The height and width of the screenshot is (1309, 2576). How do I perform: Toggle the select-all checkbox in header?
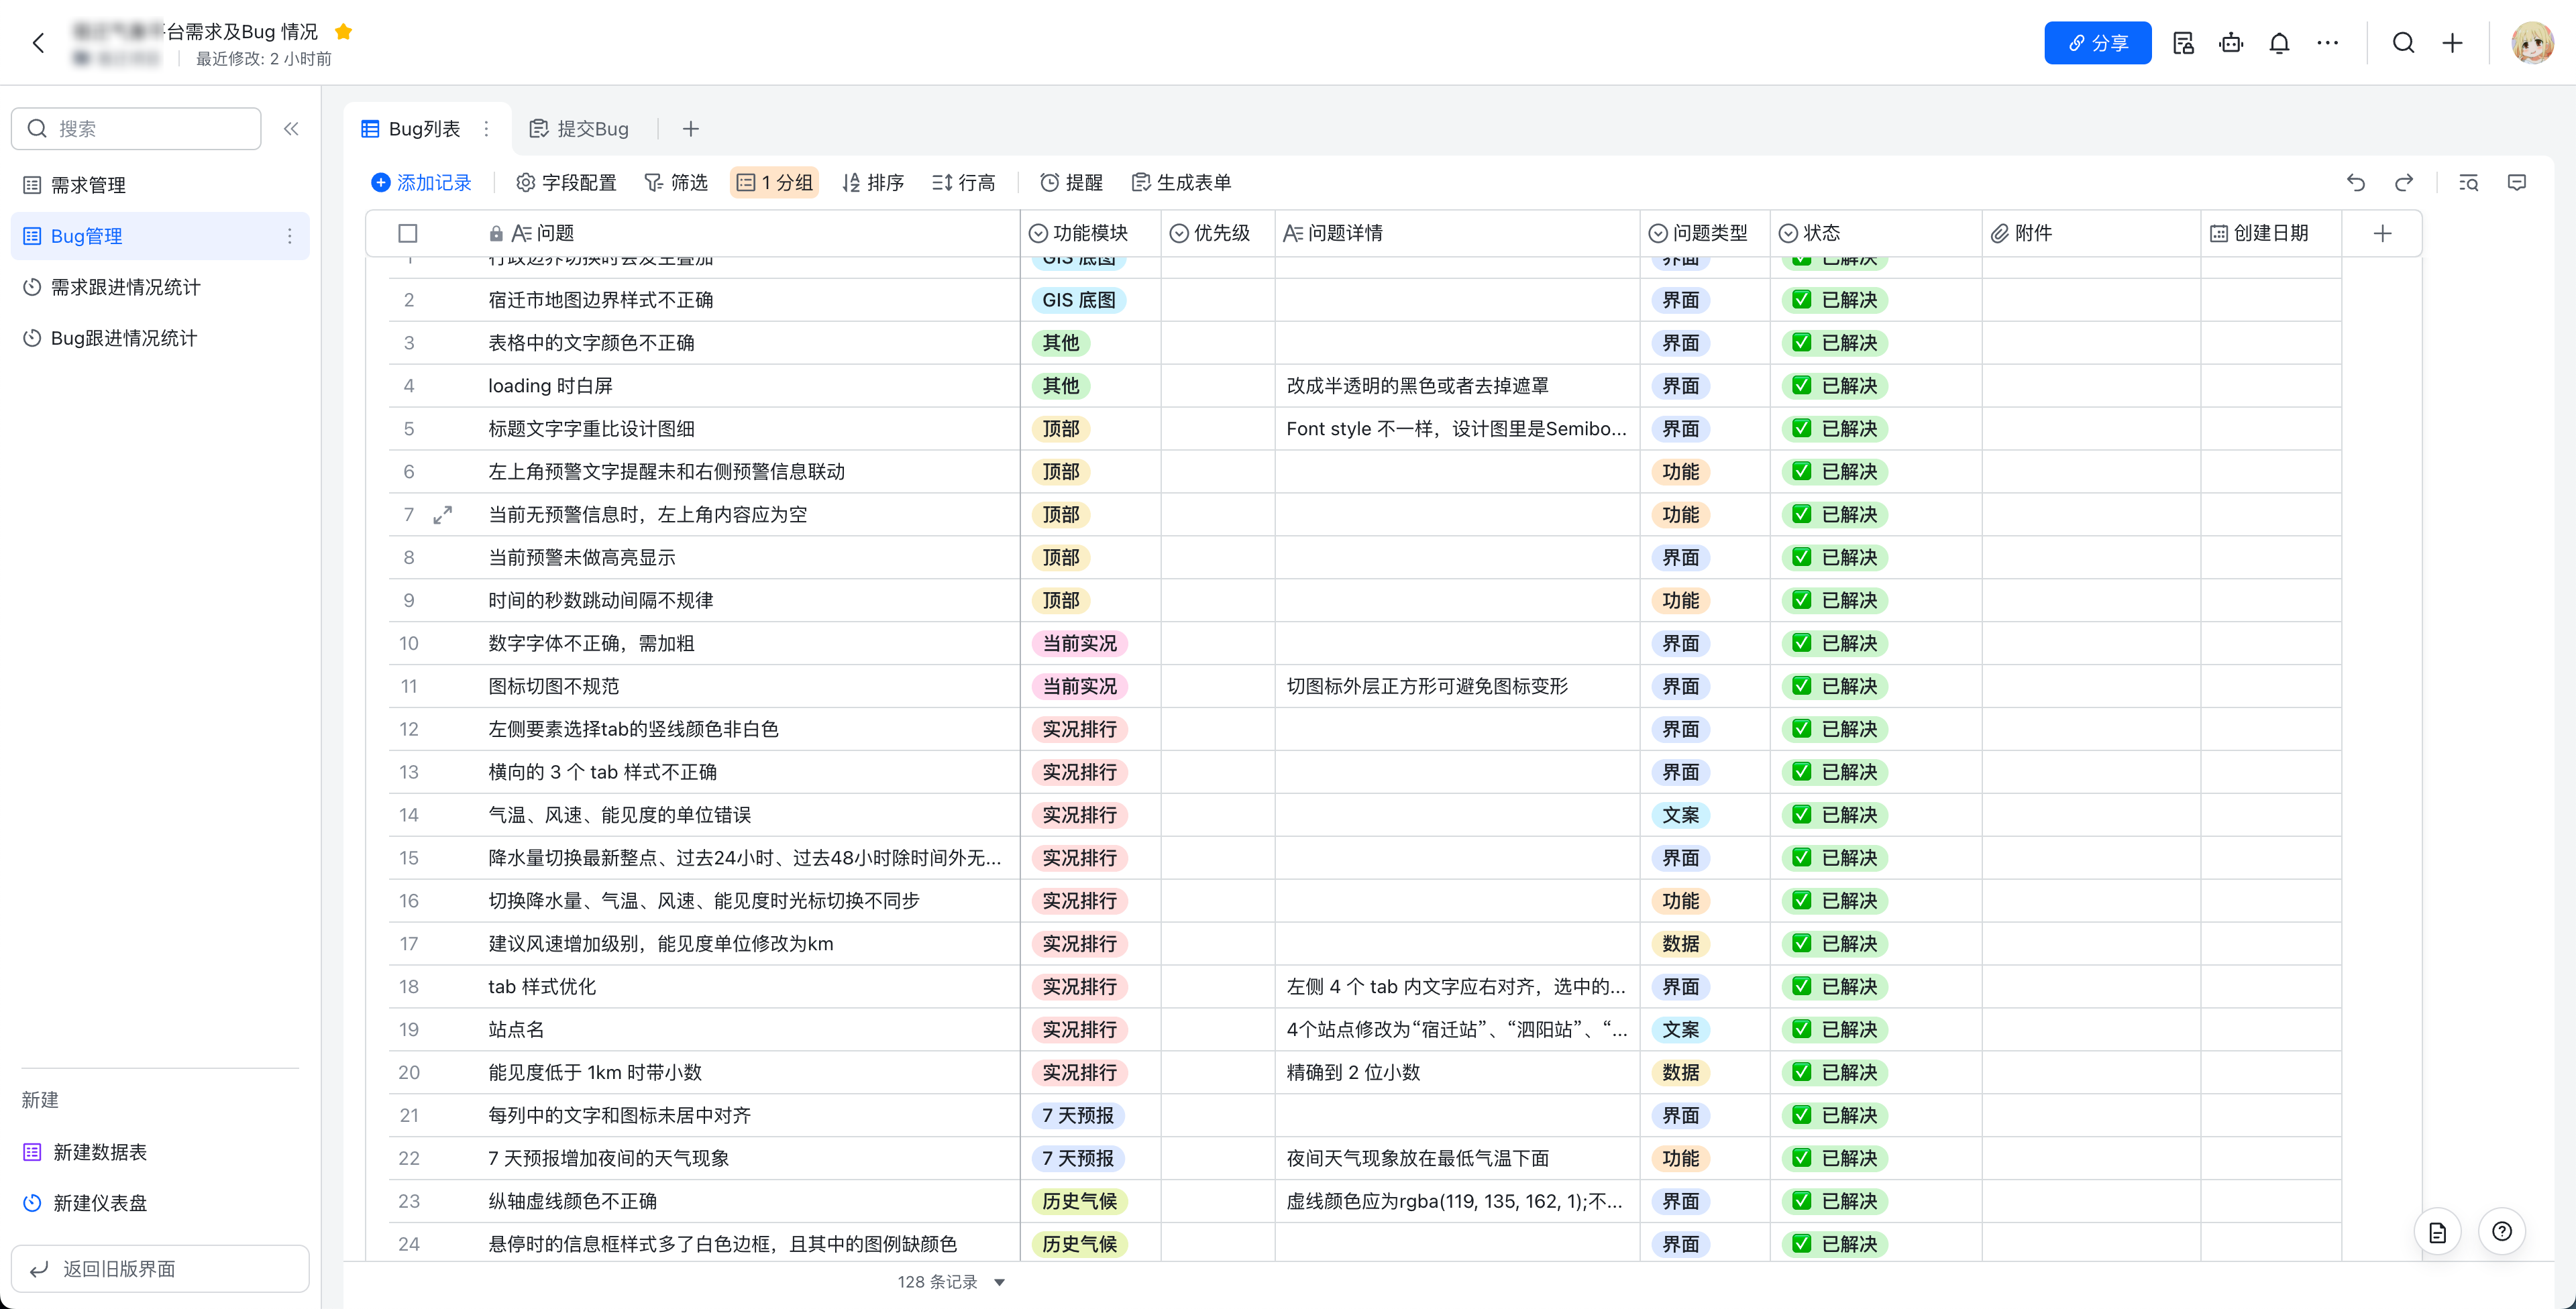pos(407,233)
